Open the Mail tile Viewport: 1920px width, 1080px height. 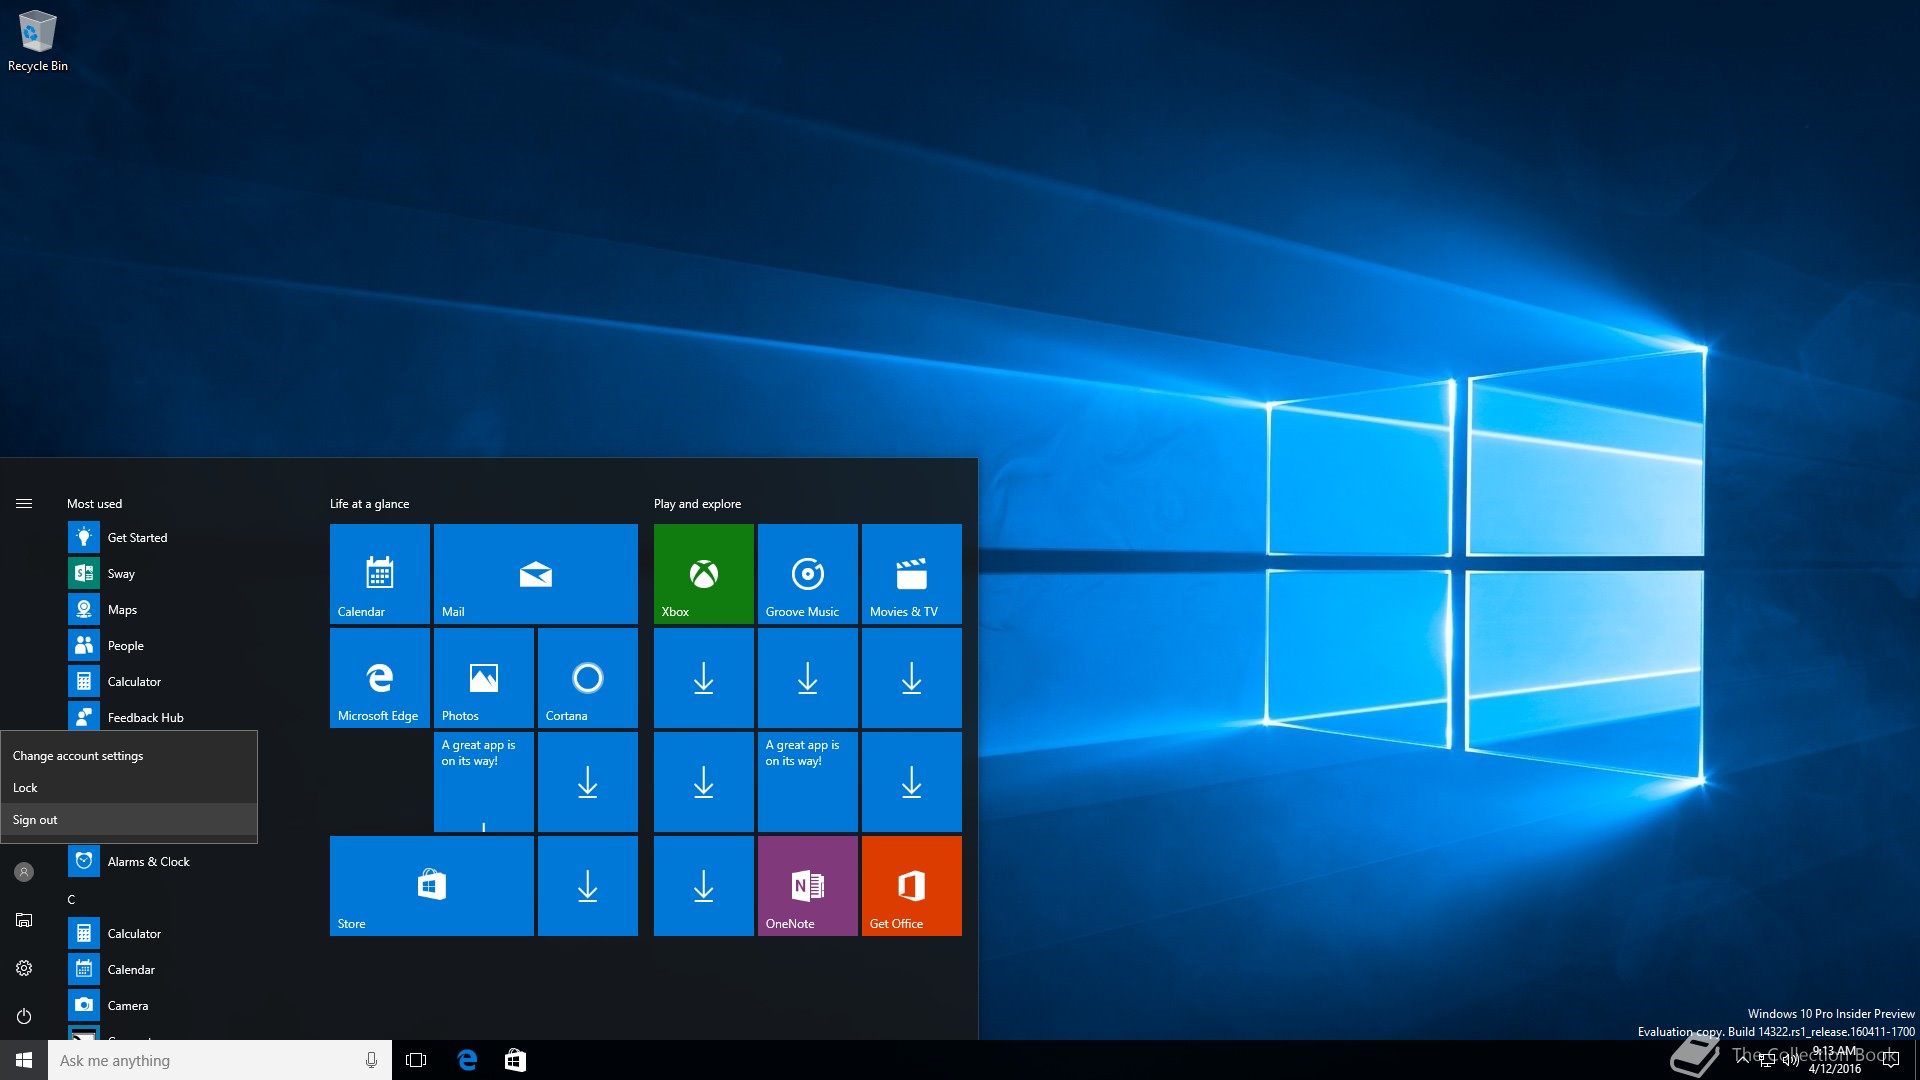point(536,574)
